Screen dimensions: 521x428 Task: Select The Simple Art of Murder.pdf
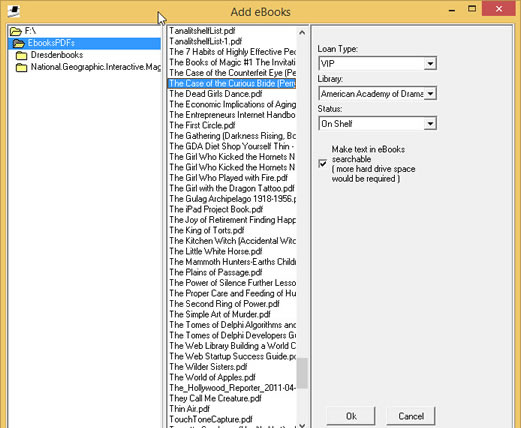pyautogui.click(x=231, y=314)
